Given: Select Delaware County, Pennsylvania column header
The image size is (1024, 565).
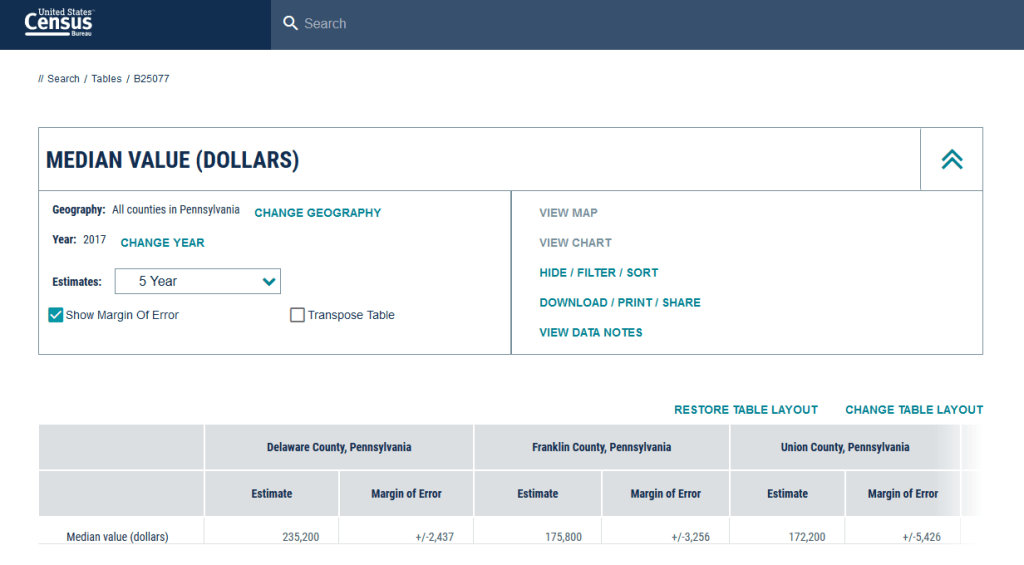Looking at the screenshot, I should point(339,447).
